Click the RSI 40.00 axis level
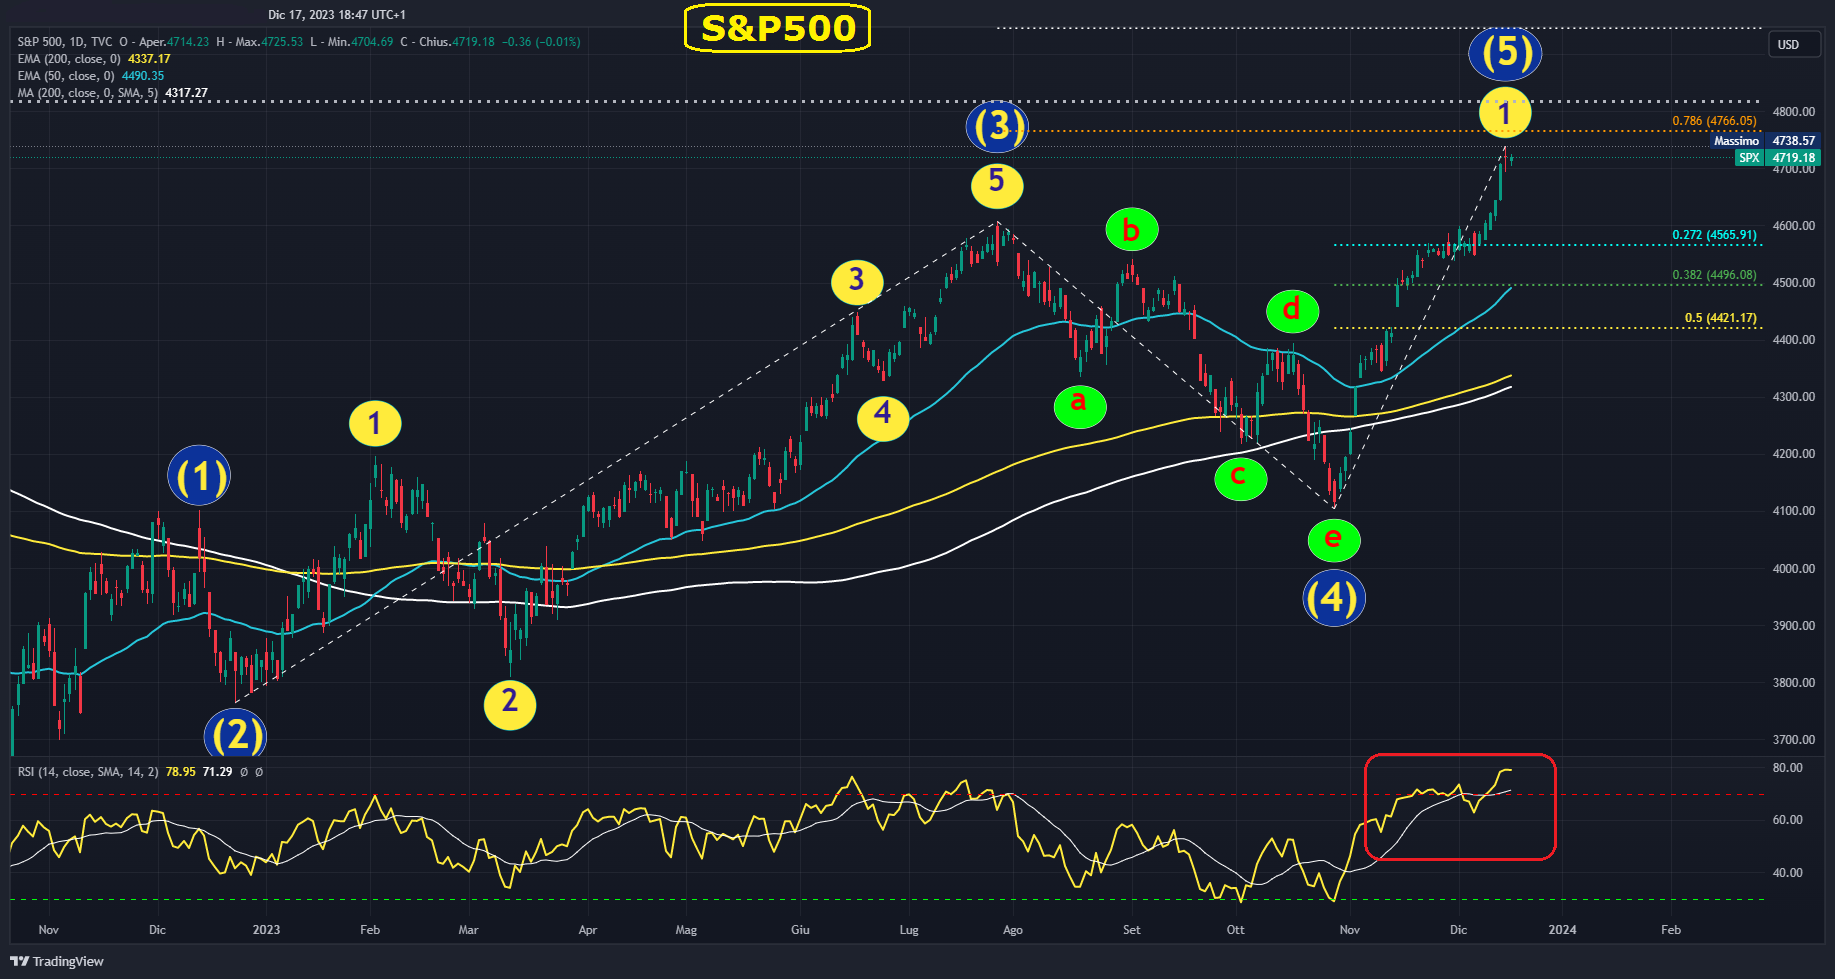1835x979 pixels. (x=1788, y=873)
